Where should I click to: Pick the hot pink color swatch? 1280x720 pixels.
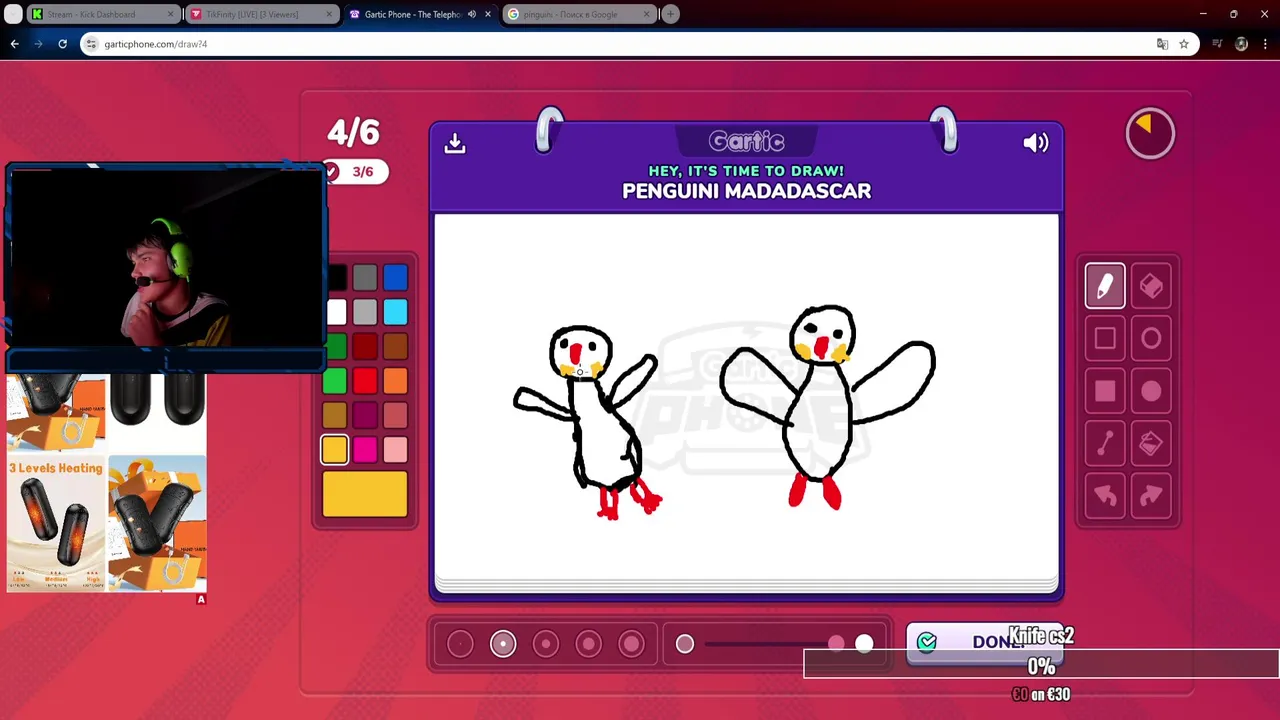365,450
